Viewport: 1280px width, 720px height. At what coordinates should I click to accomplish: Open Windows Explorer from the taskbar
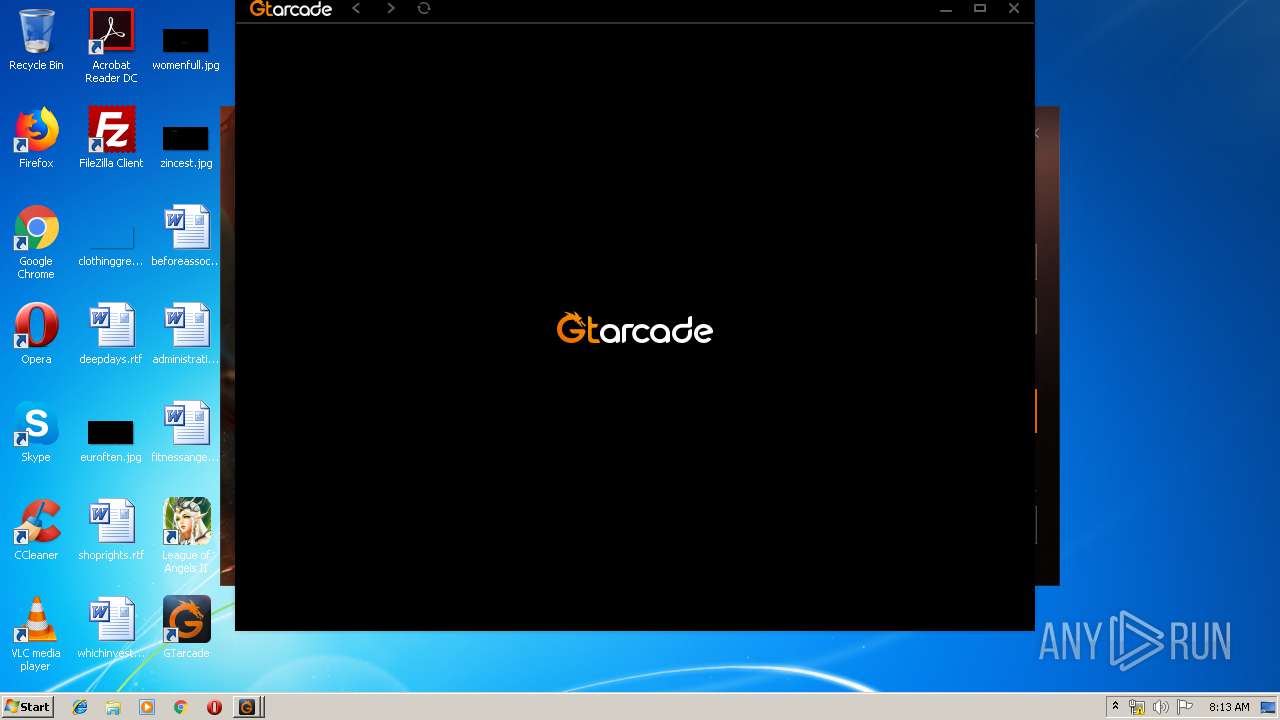coord(113,707)
